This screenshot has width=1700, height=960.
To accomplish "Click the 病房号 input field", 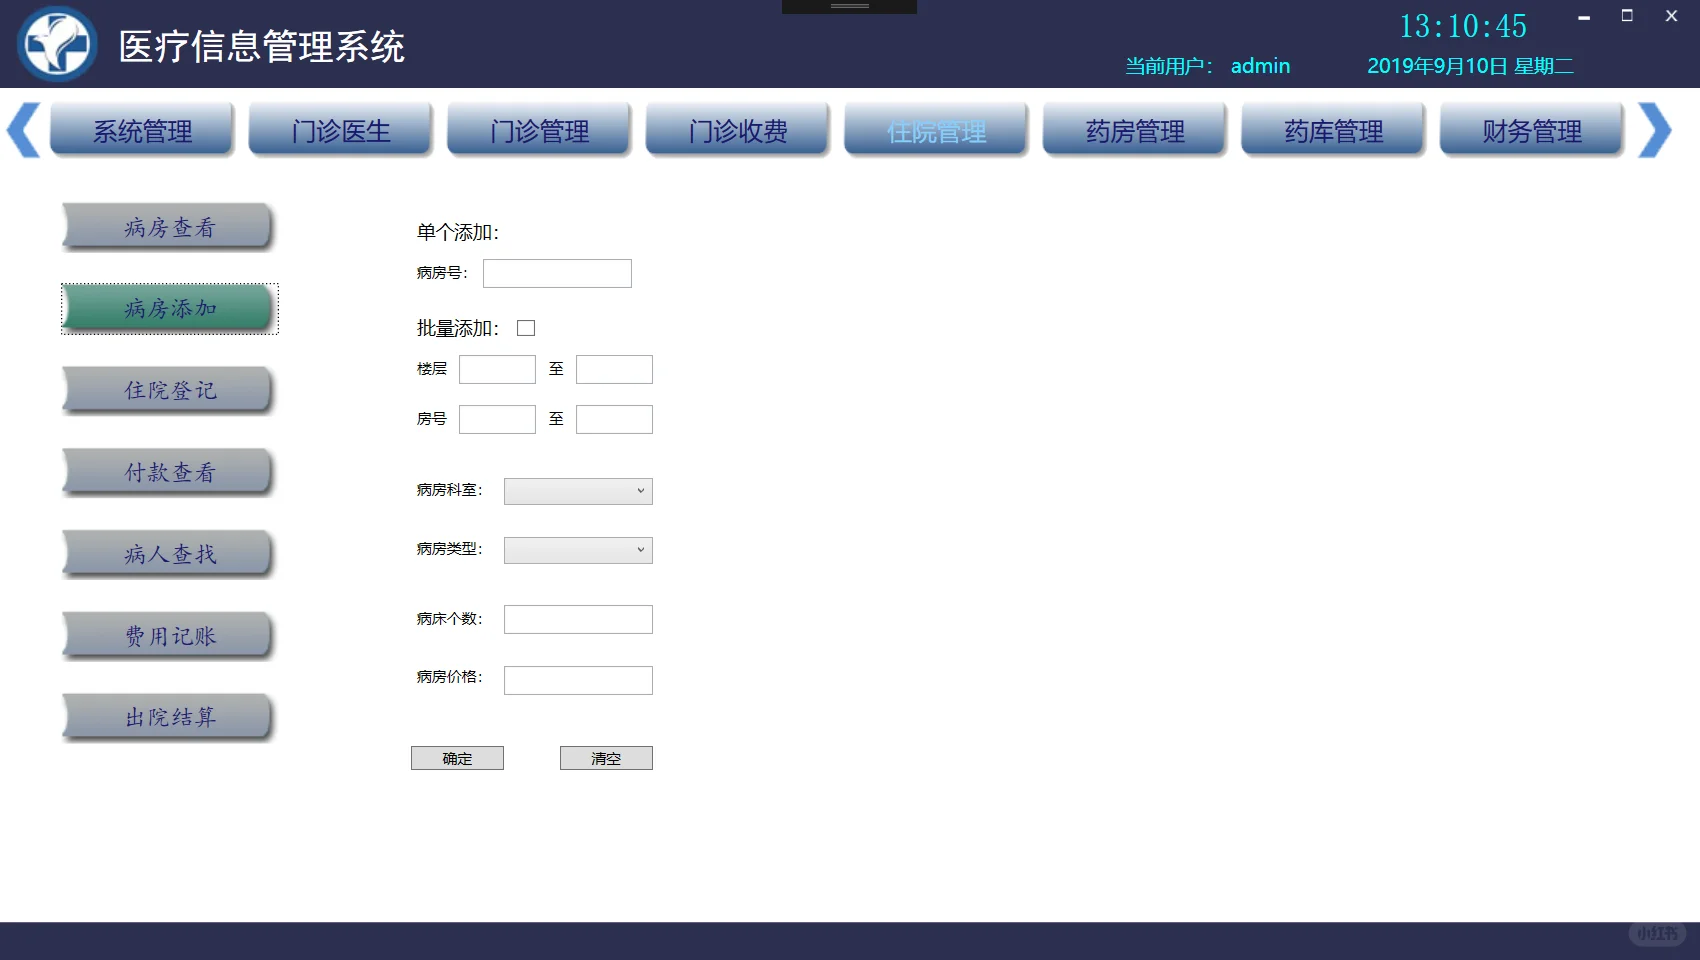I will click(556, 273).
